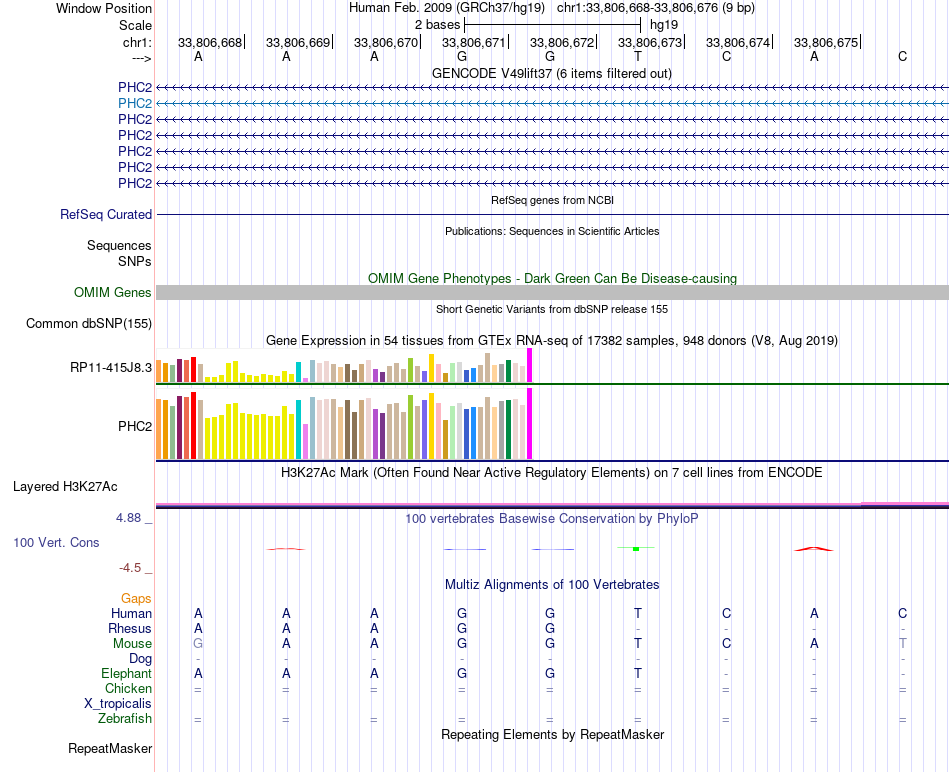Click the Window Position label
The width and height of the screenshot is (950, 772).
104,8
